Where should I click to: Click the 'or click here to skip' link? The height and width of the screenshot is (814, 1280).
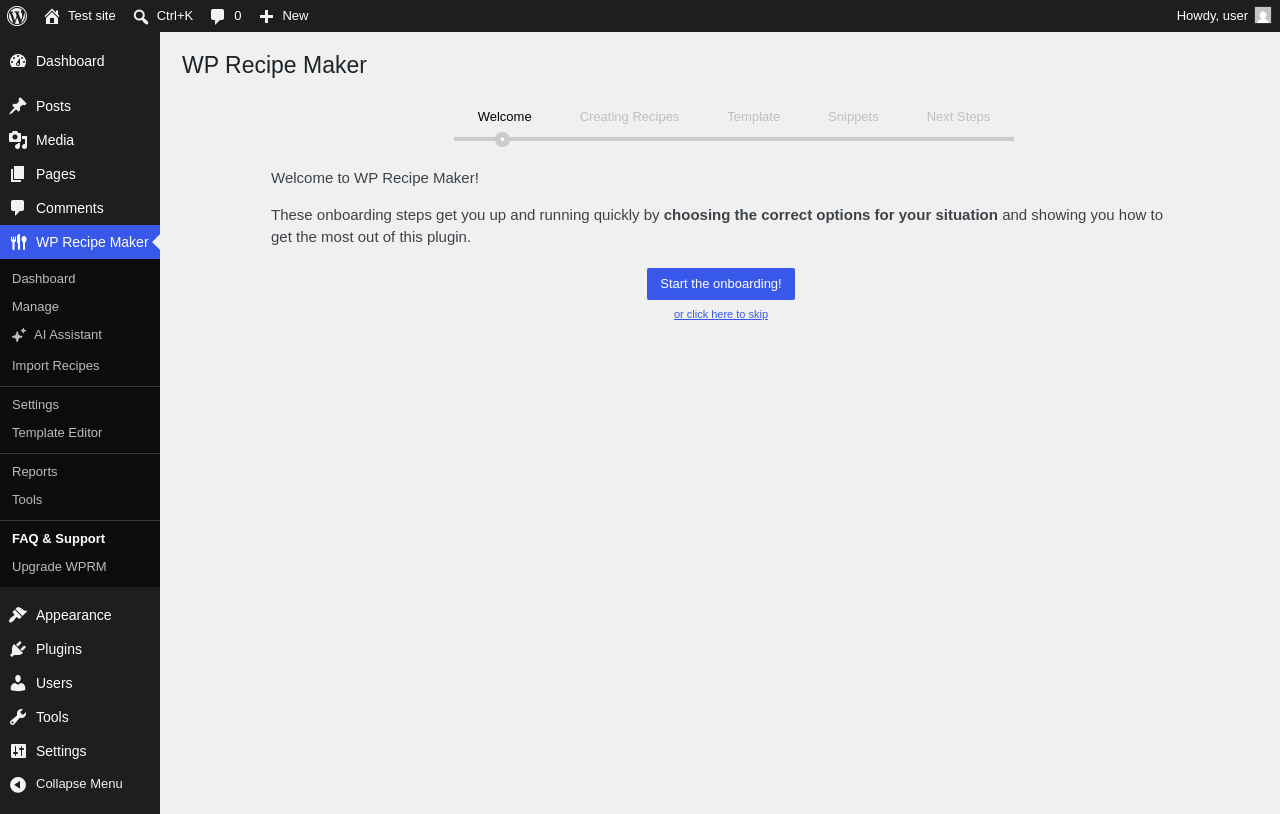click(721, 314)
